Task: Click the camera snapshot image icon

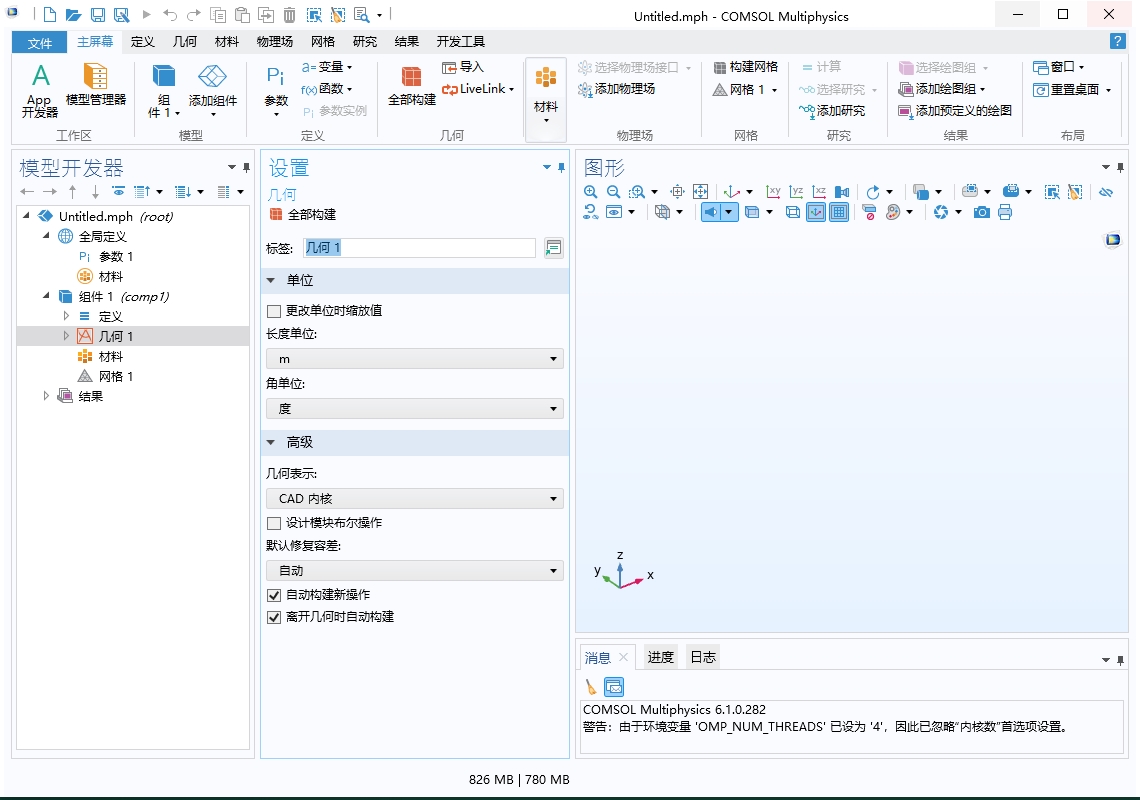Action: [982, 212]
